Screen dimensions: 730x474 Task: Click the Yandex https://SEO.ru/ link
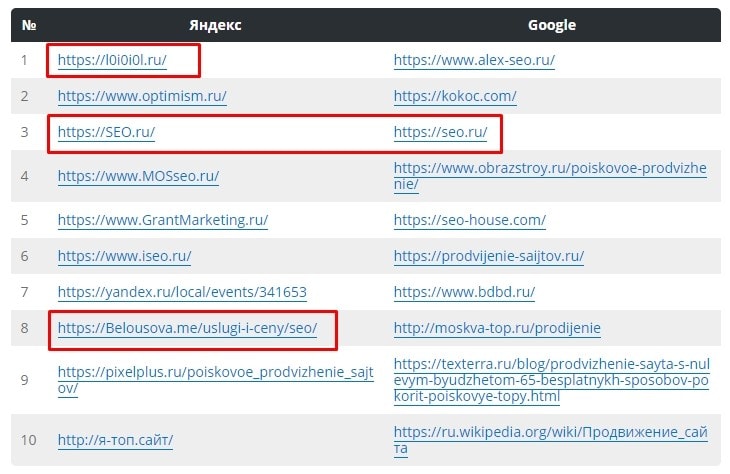tap(106, 132)
